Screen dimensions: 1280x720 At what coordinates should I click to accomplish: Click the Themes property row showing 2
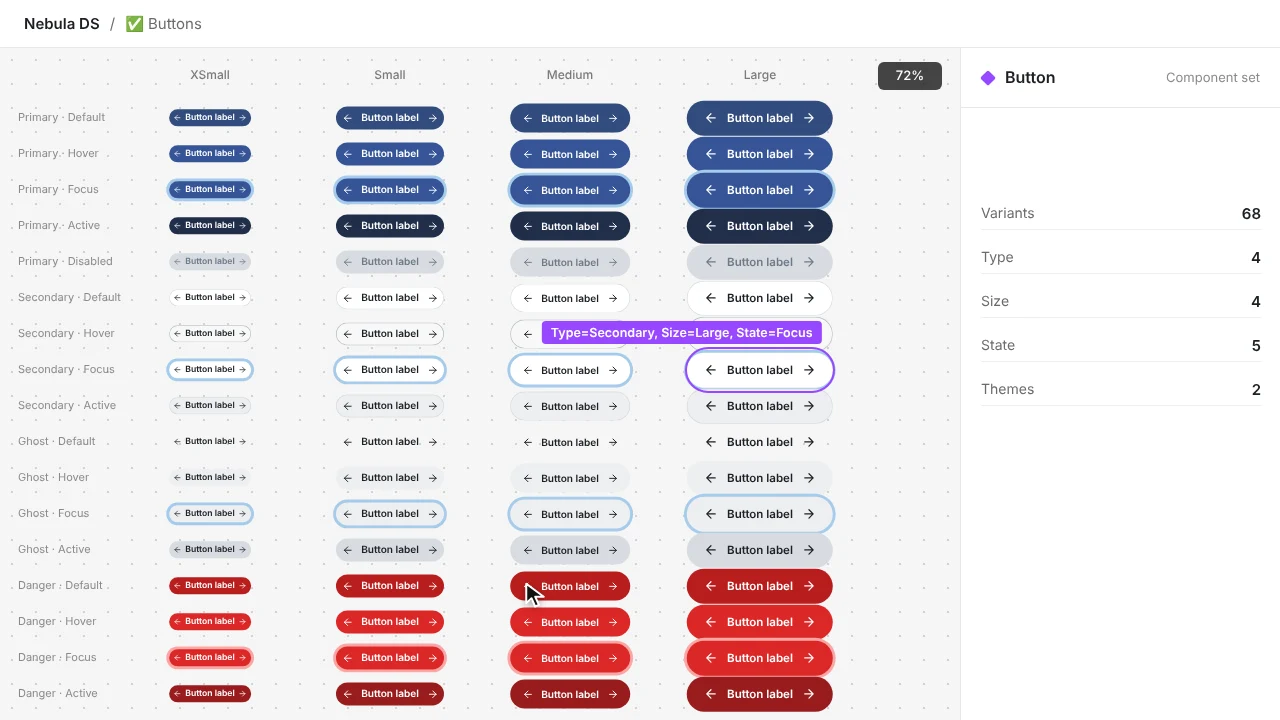coord(1121,389)
